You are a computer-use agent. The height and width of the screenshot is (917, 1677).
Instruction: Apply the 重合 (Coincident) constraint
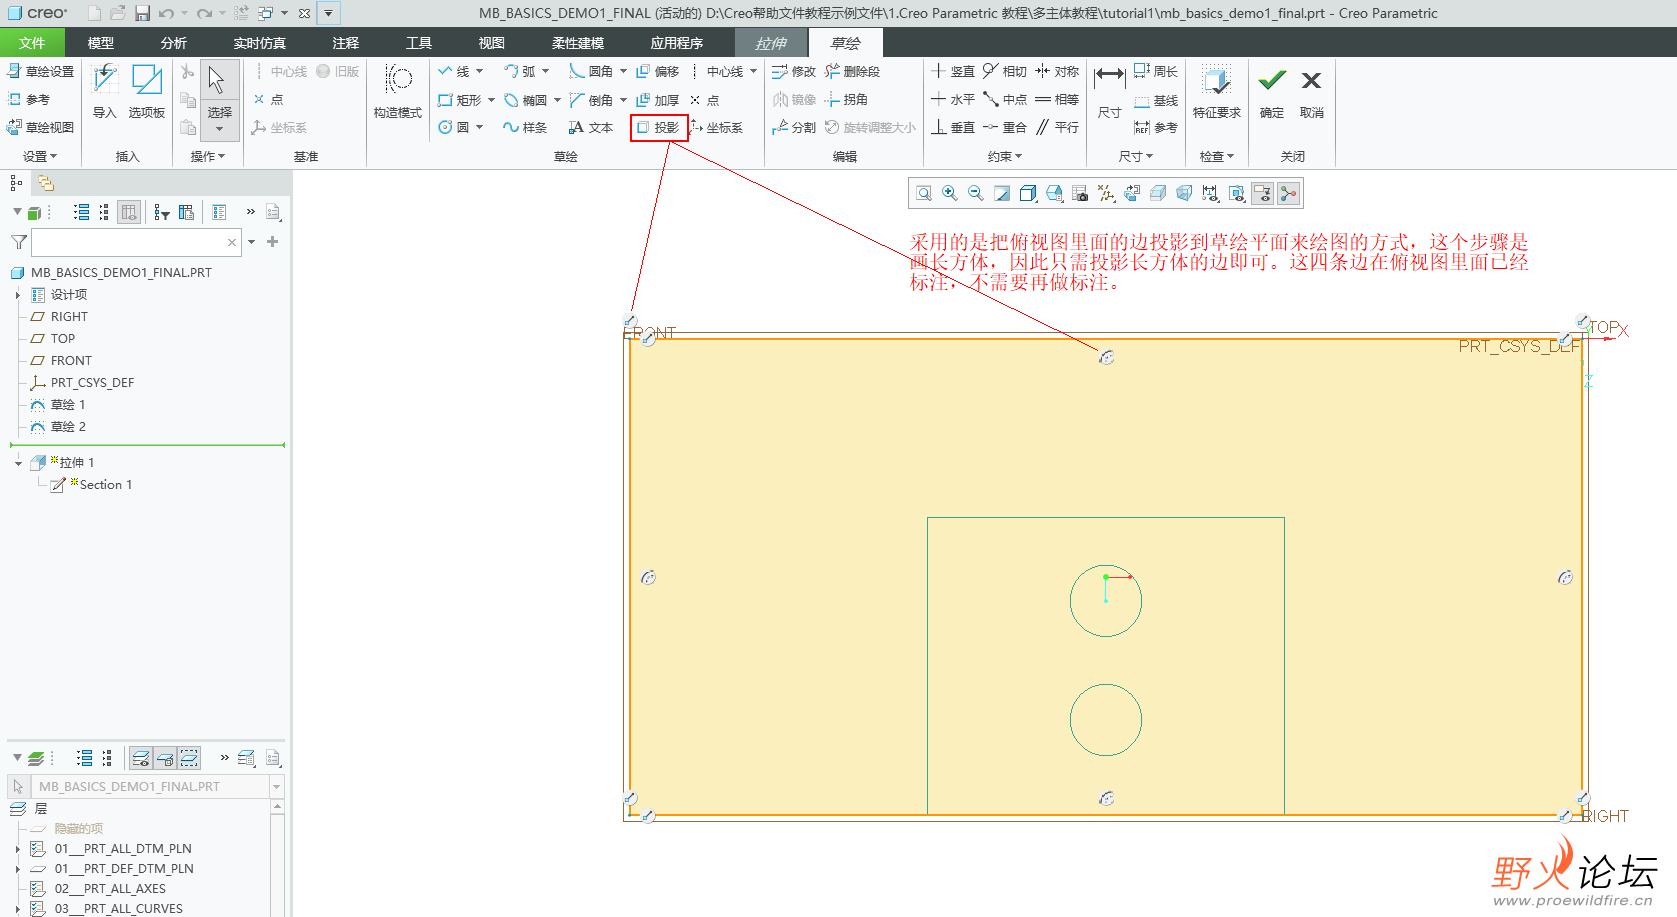tap(1005, 127)
